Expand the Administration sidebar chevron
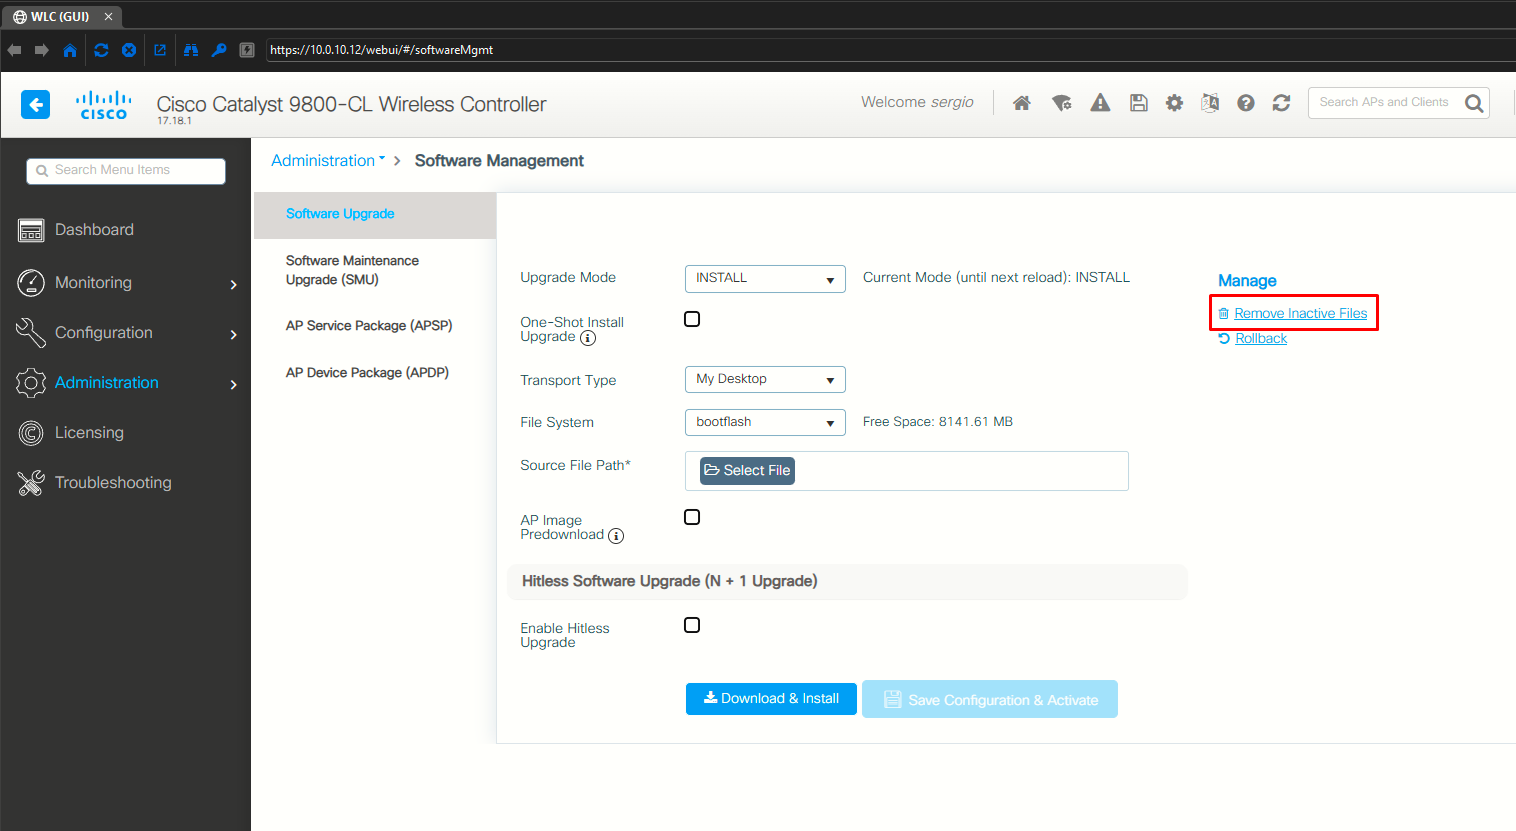 click(234, 385)
